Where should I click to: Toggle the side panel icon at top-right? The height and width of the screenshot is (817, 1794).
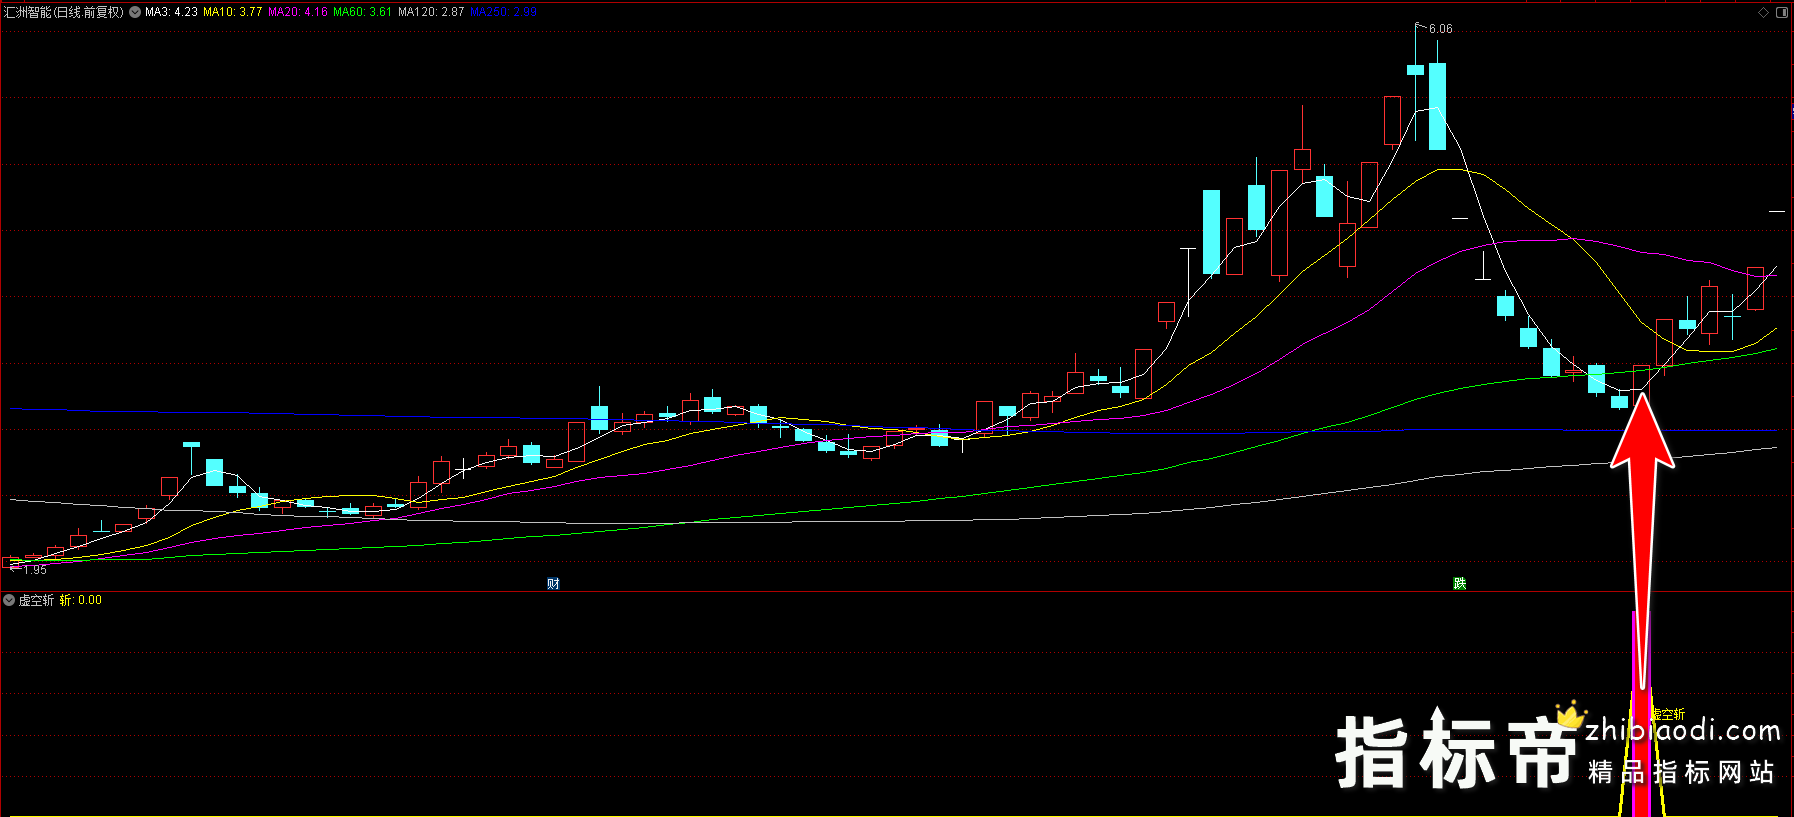point(1781,12)
